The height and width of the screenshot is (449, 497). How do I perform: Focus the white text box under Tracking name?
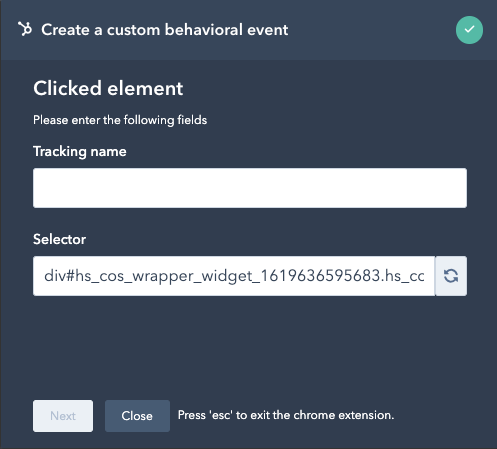pos(250,188)
